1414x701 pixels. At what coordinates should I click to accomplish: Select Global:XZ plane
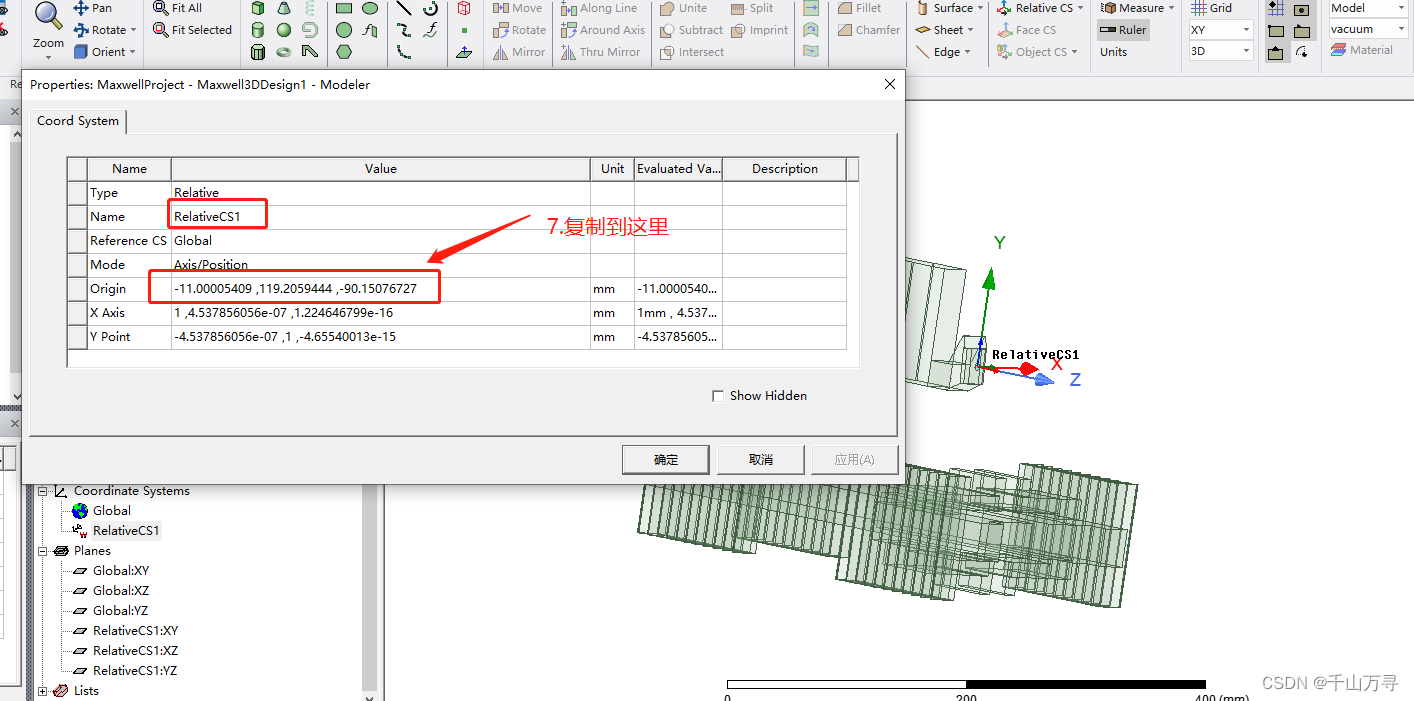tap(120, 591)
